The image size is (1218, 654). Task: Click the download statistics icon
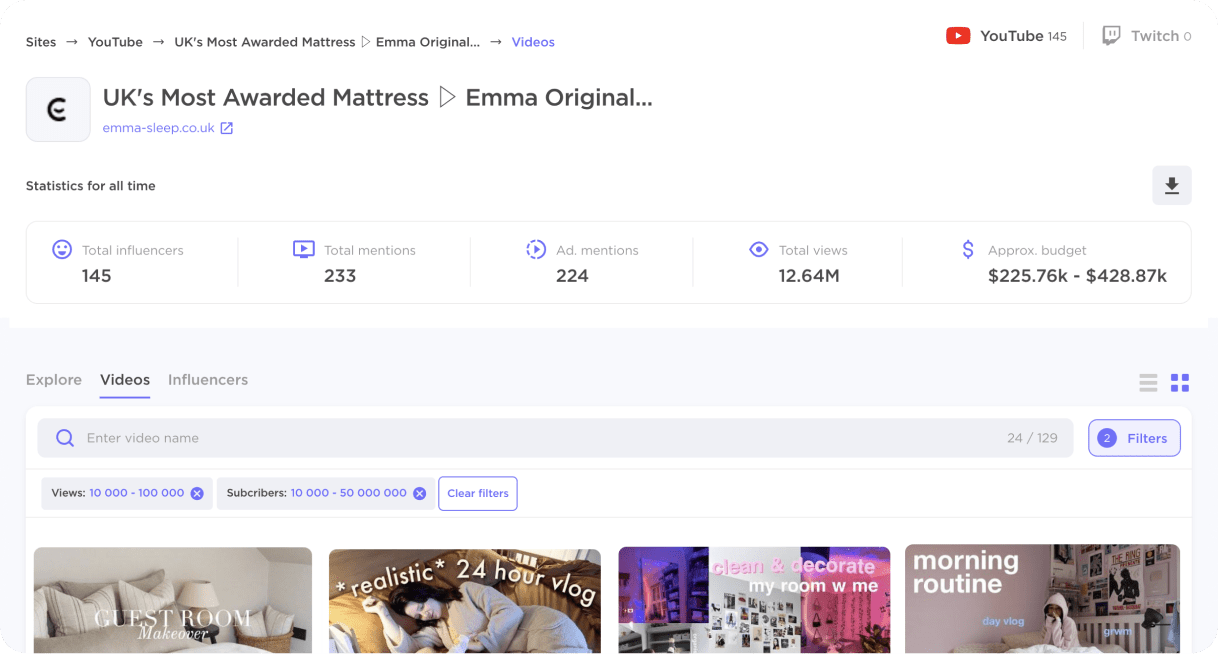(x=1172, y=186)
